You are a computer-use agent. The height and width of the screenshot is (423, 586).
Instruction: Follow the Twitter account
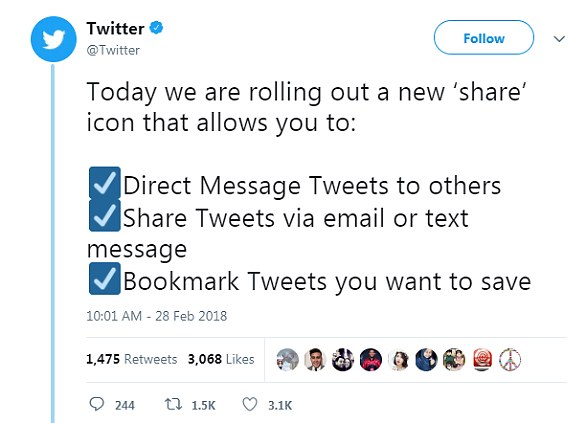[x=484, y=38]
